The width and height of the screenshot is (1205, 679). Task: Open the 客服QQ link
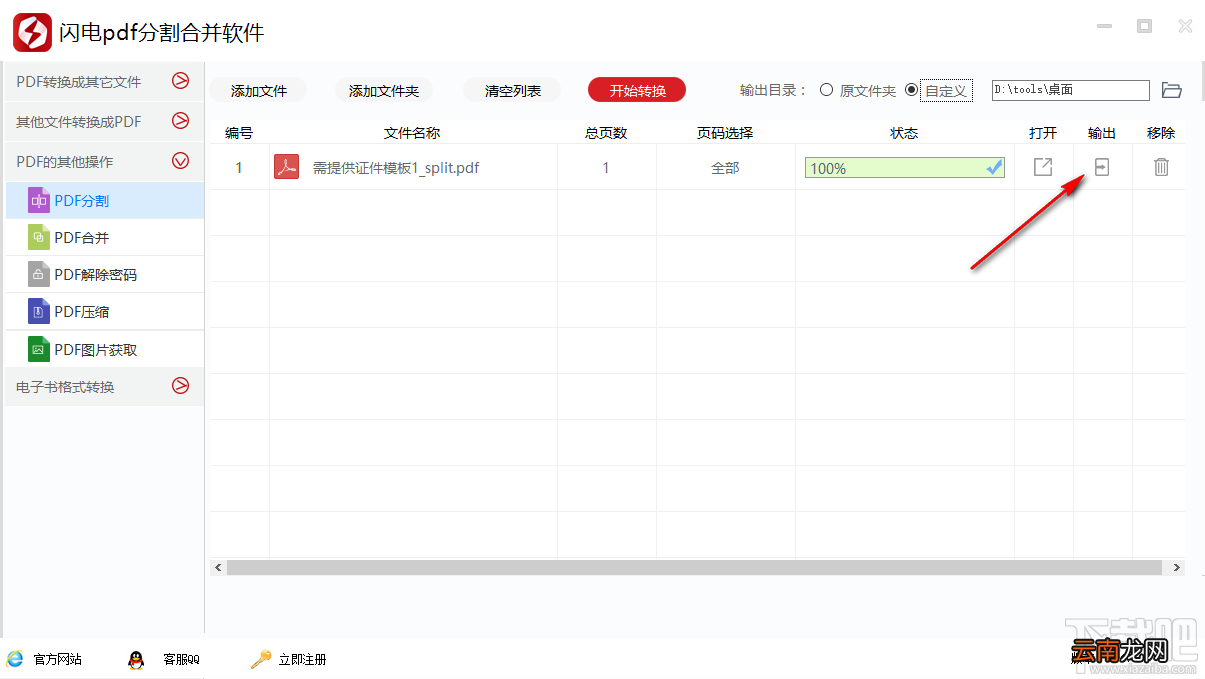(182, 659)
